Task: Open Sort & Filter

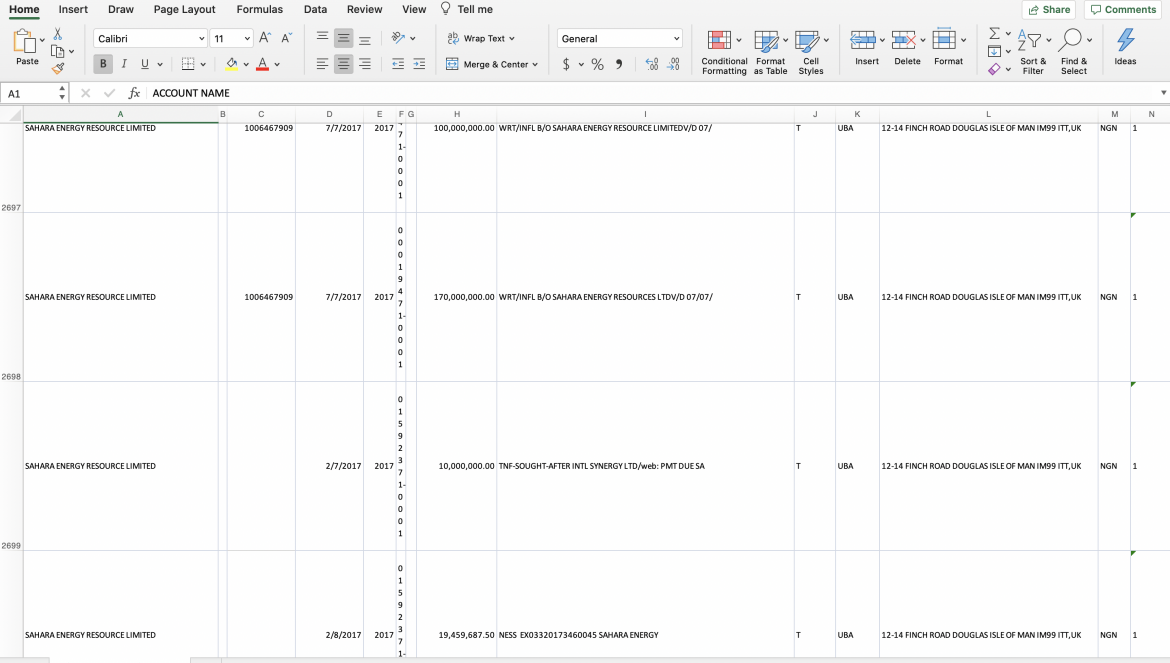Action: point(1033,52)
